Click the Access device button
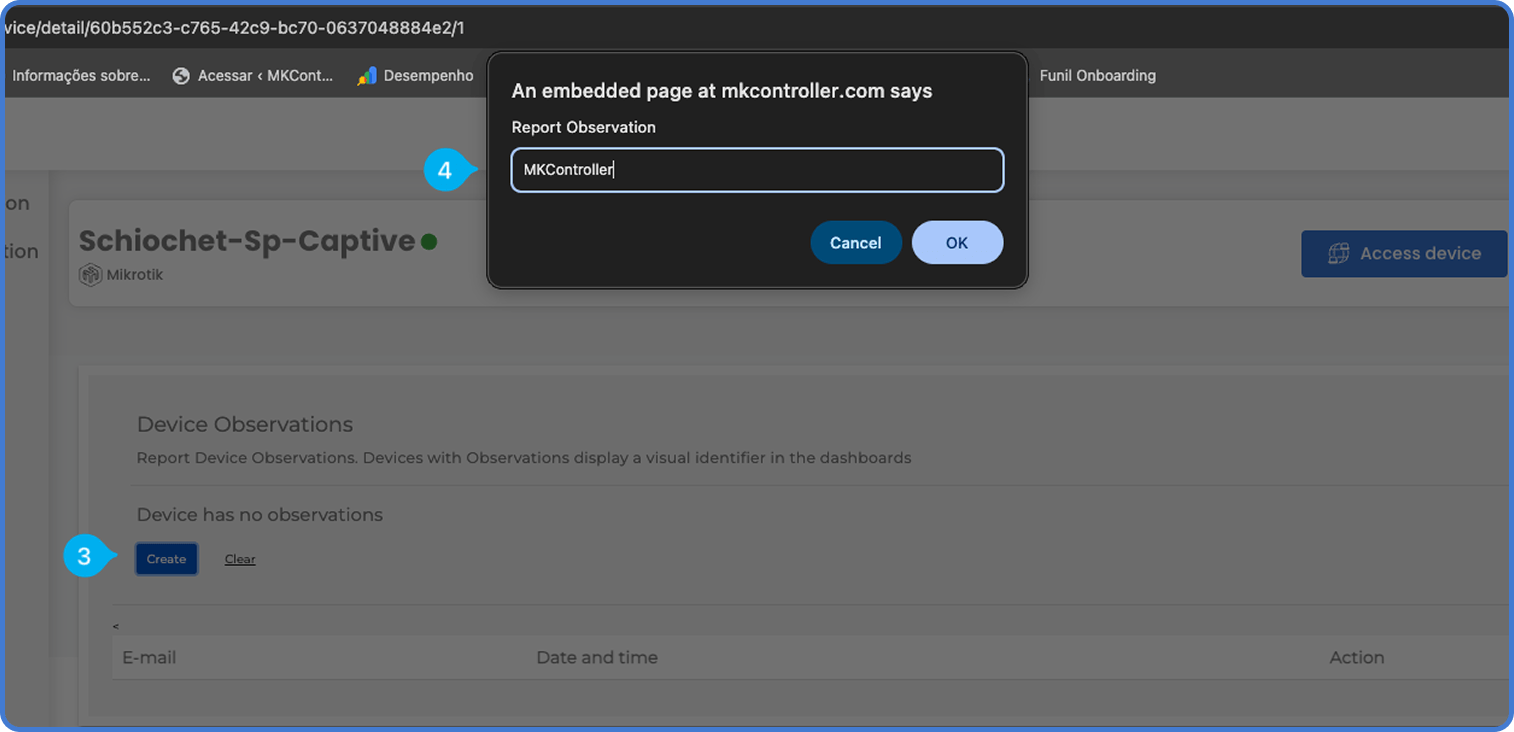The width and height of the screenshot is (1514, 732). click(1404, 254)
